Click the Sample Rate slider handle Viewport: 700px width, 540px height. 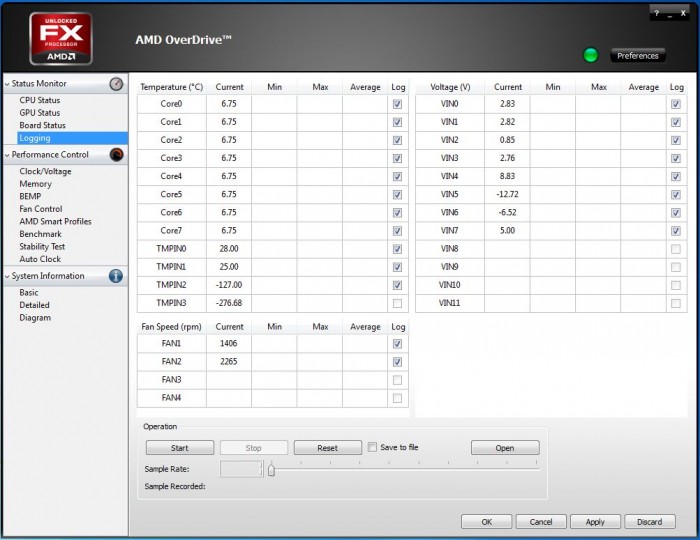271,470
